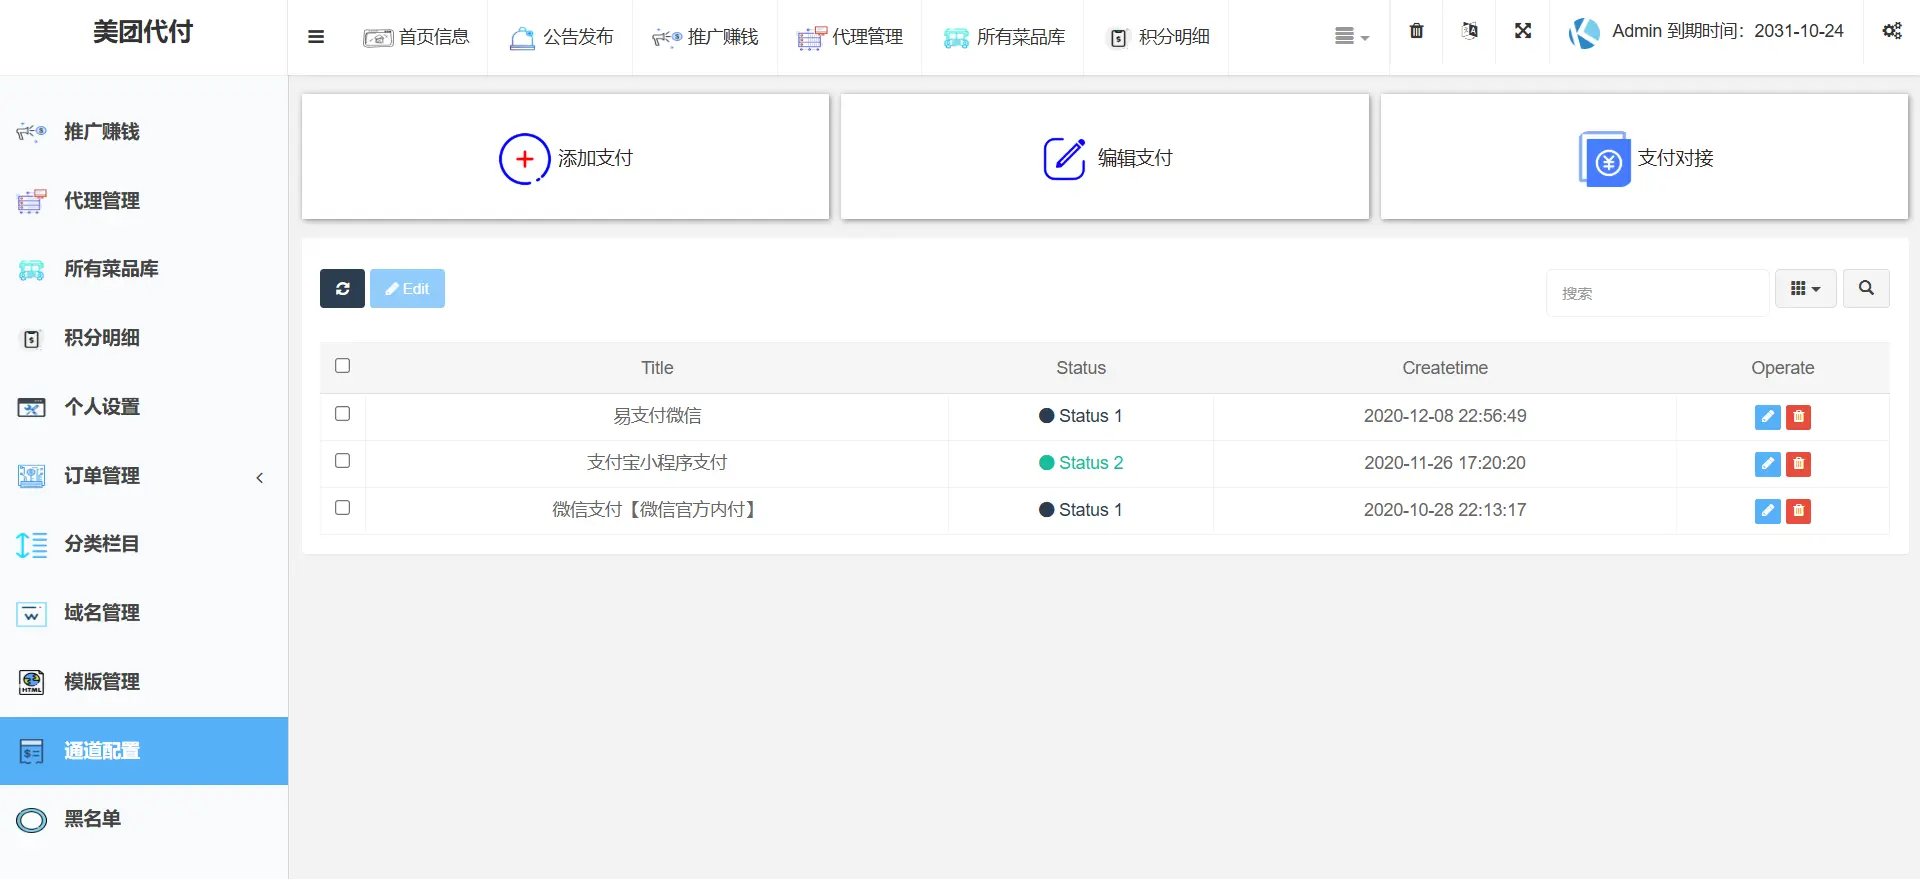
Task: Click the 编辑支付 card
Action: pyautogui.click(x=1105, y=157)
